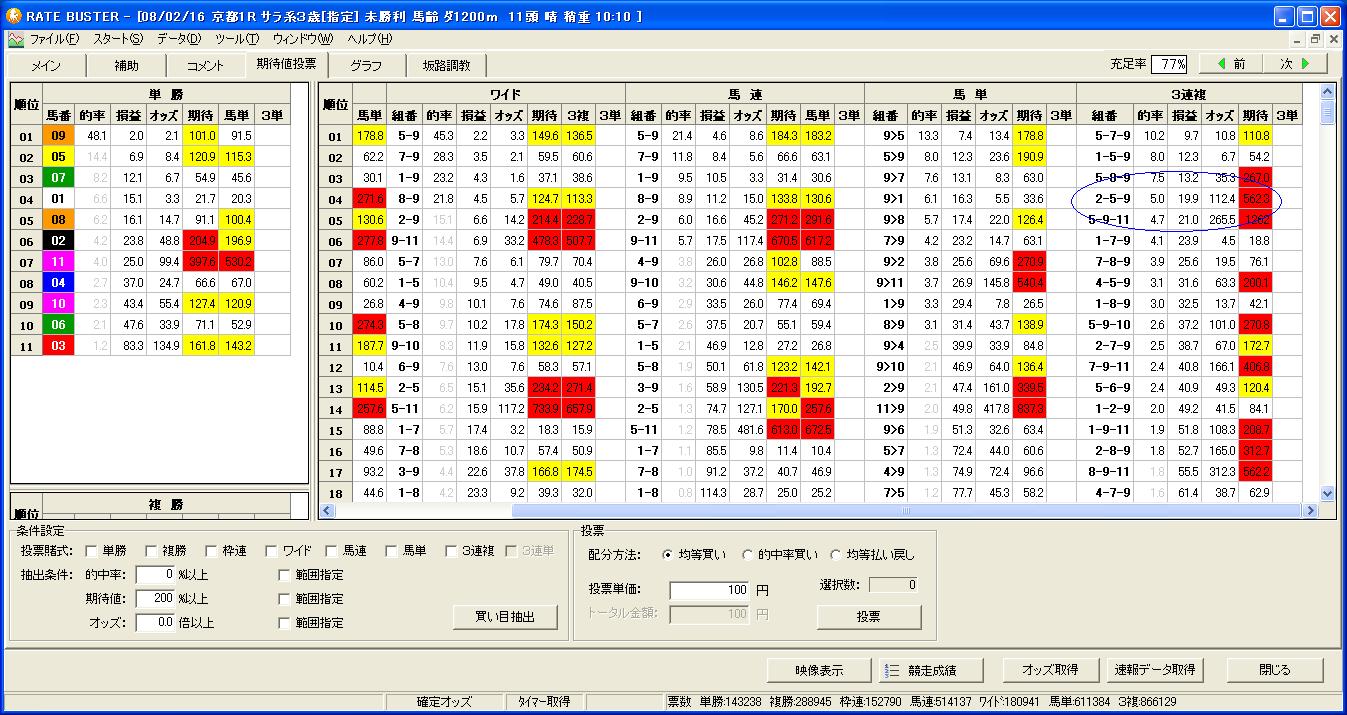The image size is (1347, 715).
Task: Click the 閉じる button
Action: pos(1274,670)
